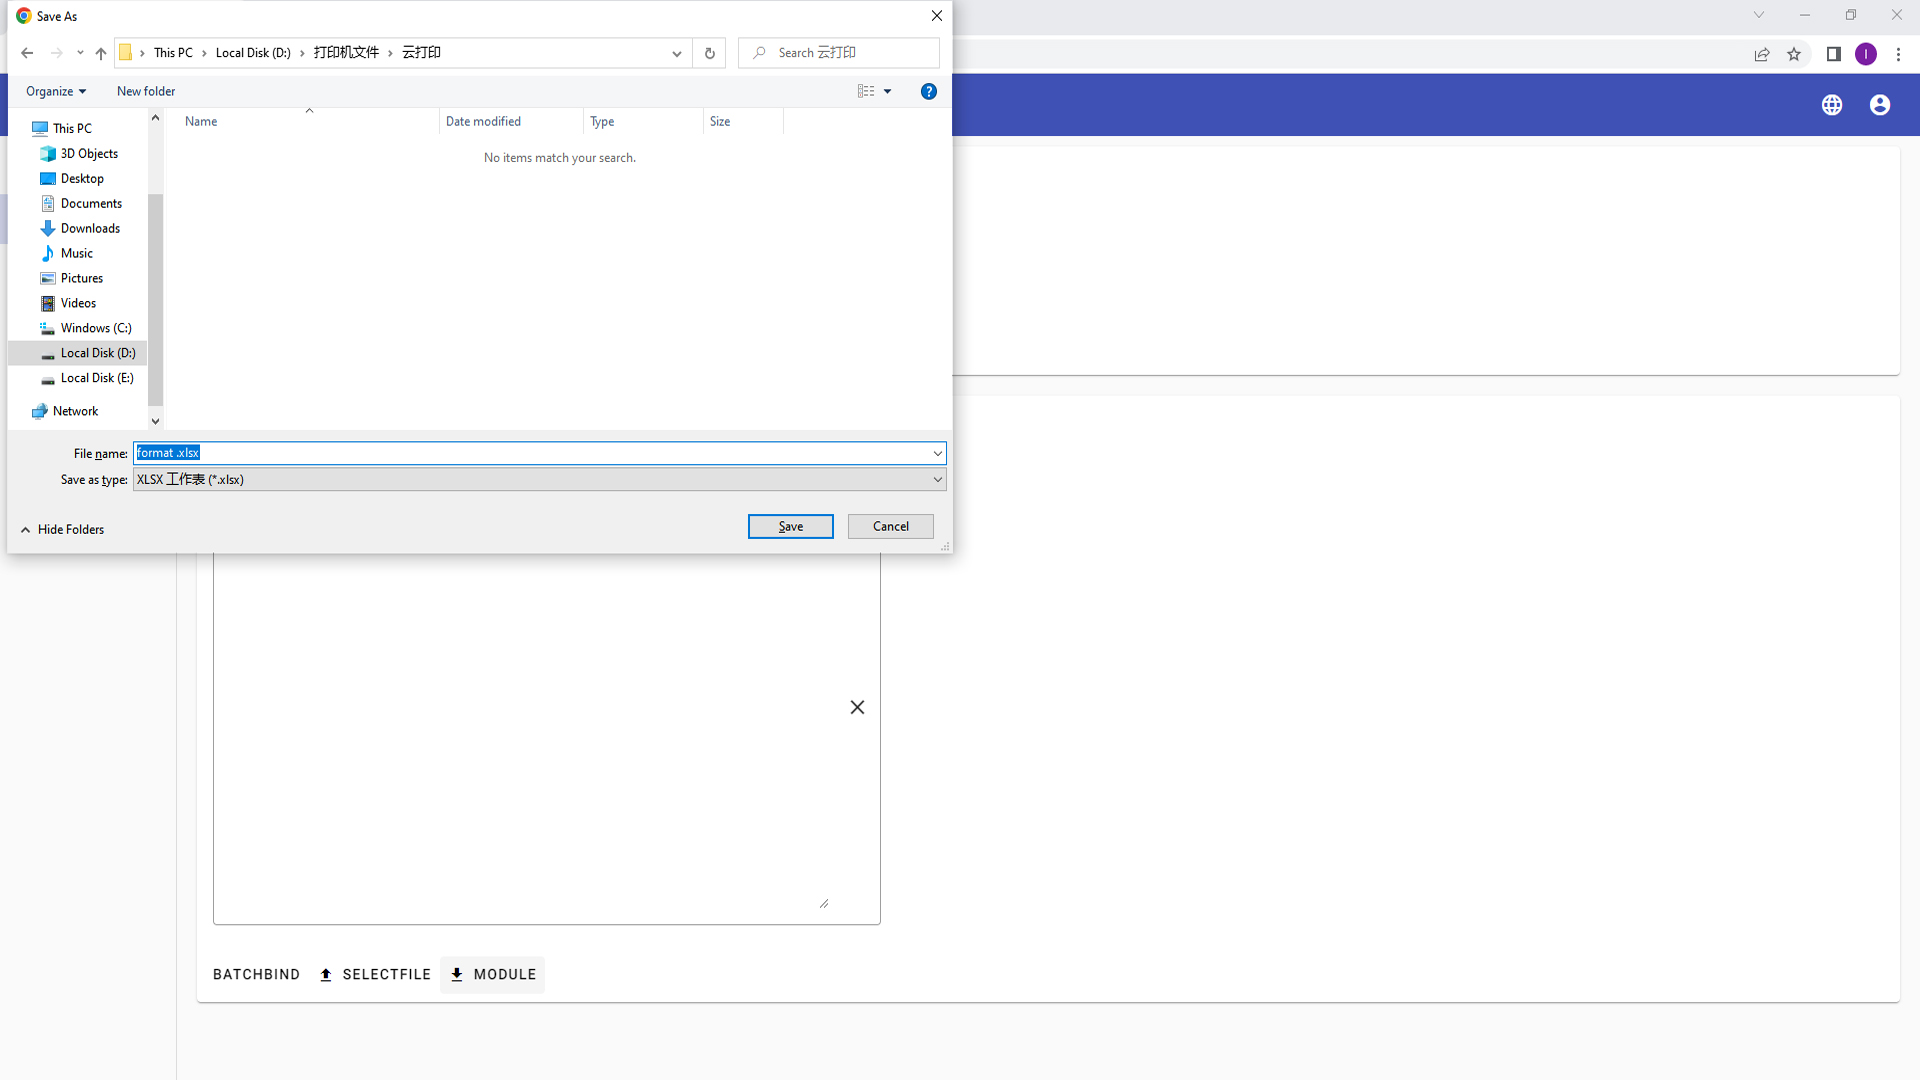The image size is (1920, 1080).
Task: Go up one folder level
Action: 101,53
